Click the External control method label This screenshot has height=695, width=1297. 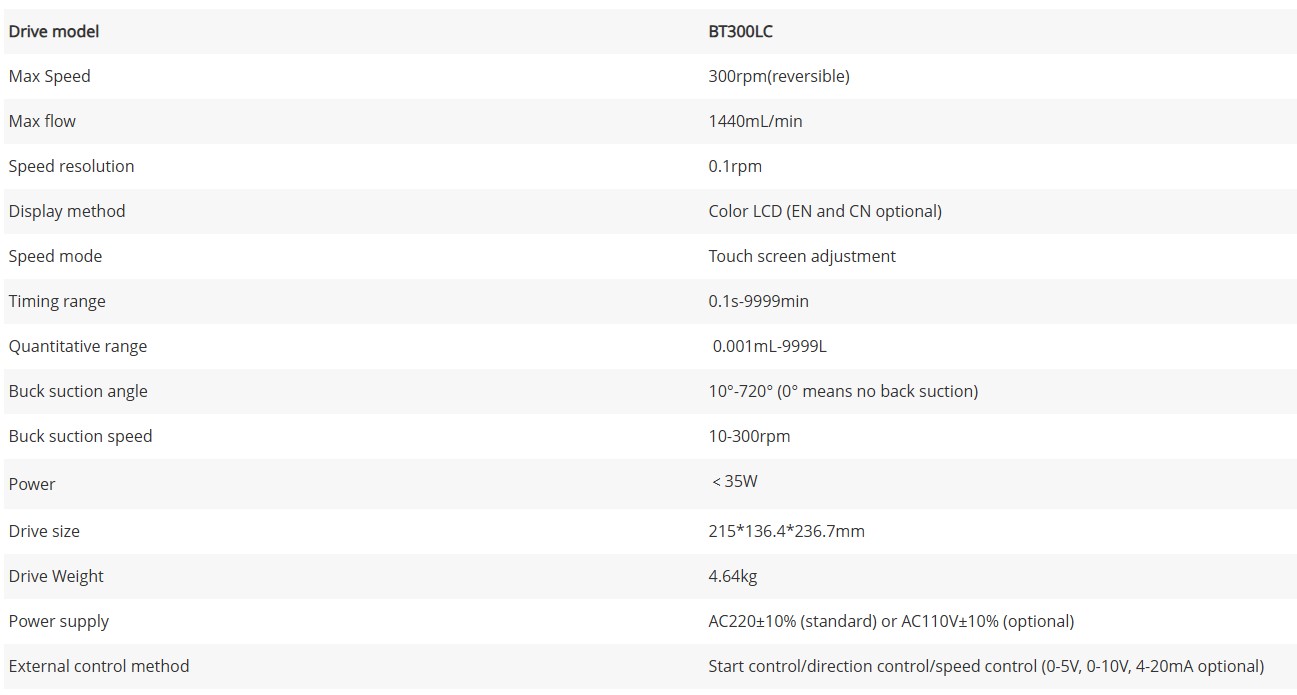click(99, 666)
